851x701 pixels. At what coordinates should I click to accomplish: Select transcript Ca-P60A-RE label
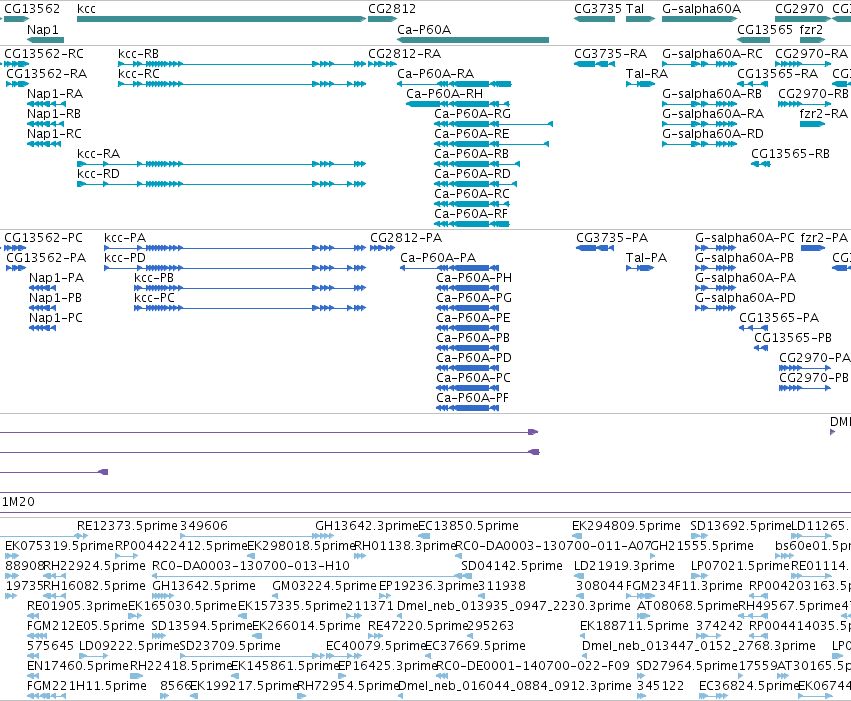pos(472,134)
